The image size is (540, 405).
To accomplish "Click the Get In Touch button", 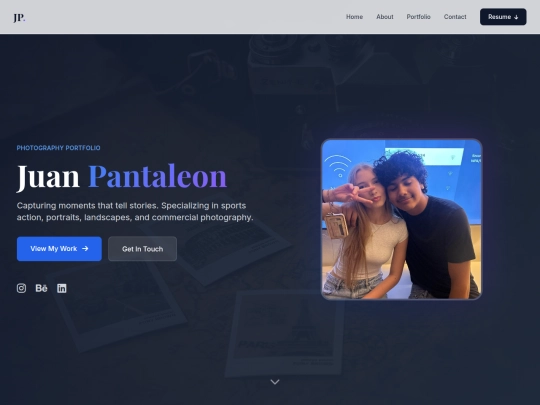I will pos(143,249).
